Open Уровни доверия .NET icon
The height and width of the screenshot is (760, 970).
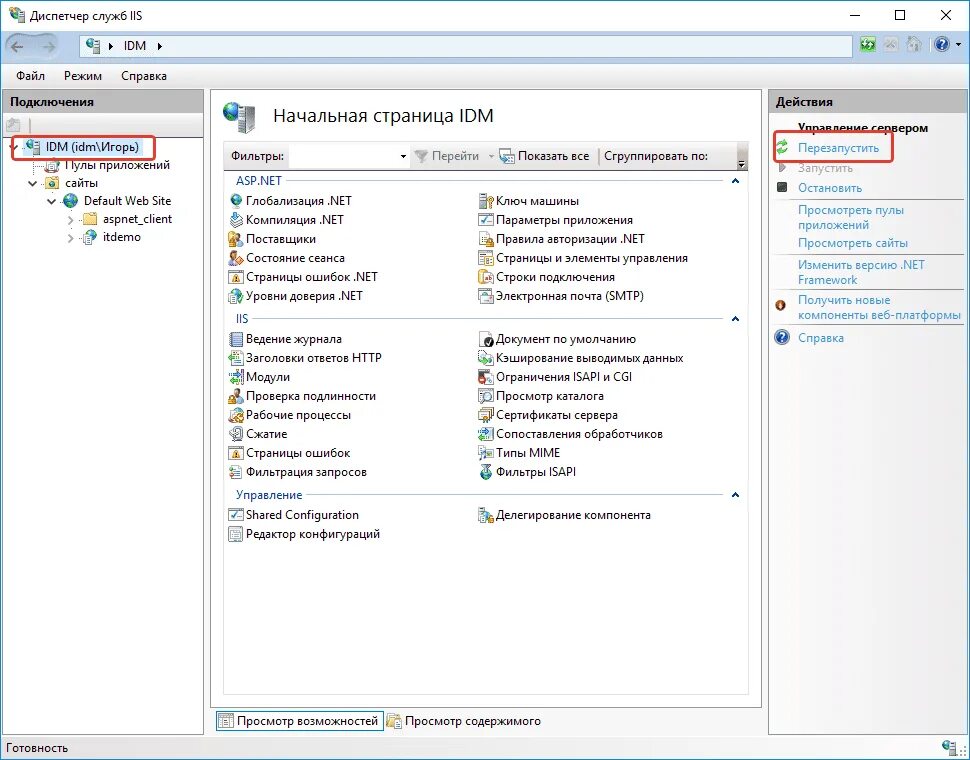click(236, 296)
